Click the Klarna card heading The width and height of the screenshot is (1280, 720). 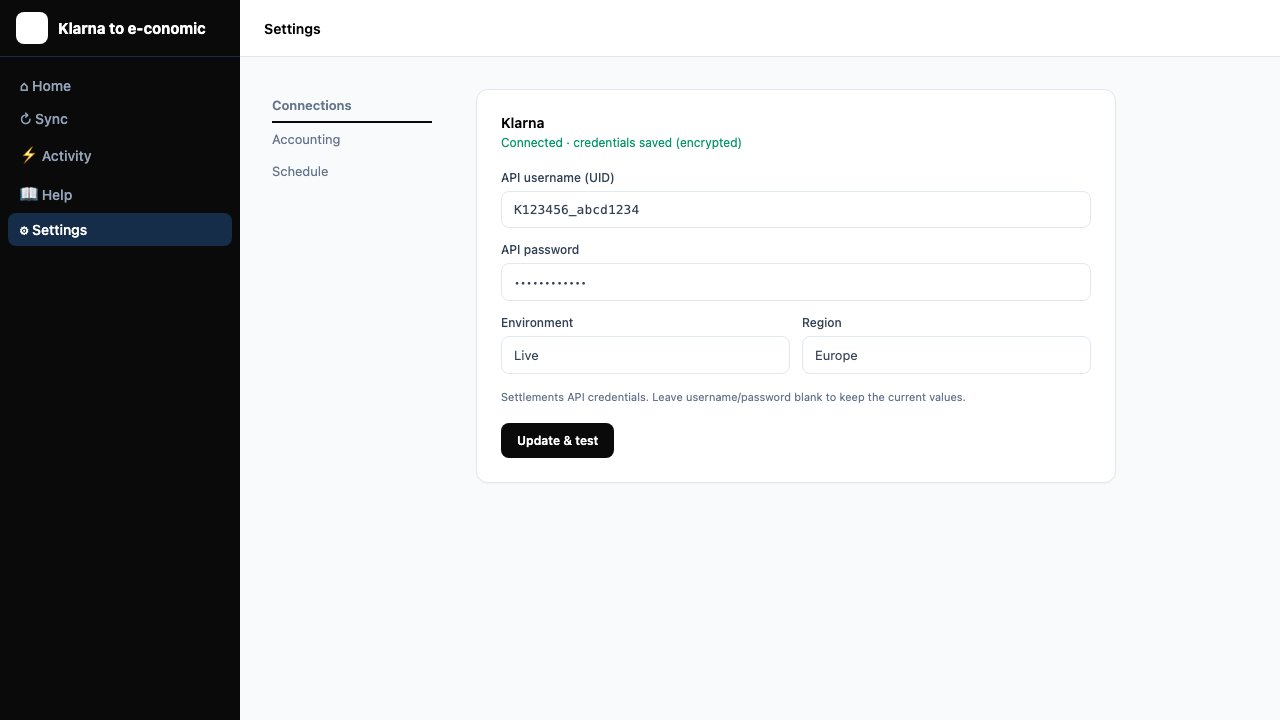[x=523, y=123]
